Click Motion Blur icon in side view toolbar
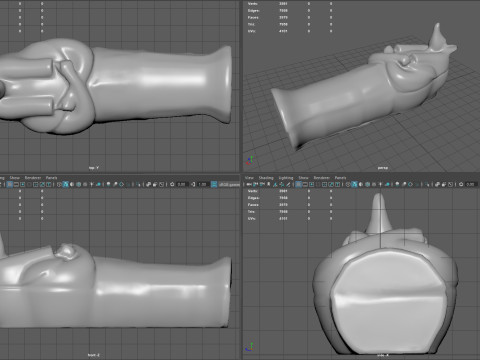The width and height of the screenshot is (480, 360). [404, 184]
